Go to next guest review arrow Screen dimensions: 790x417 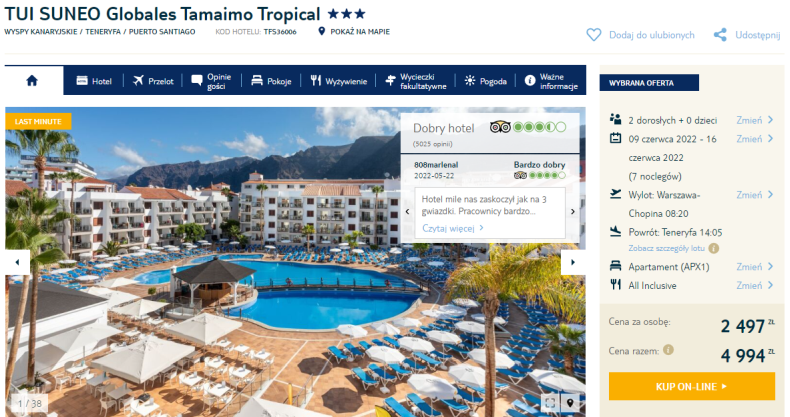(573, 212)
